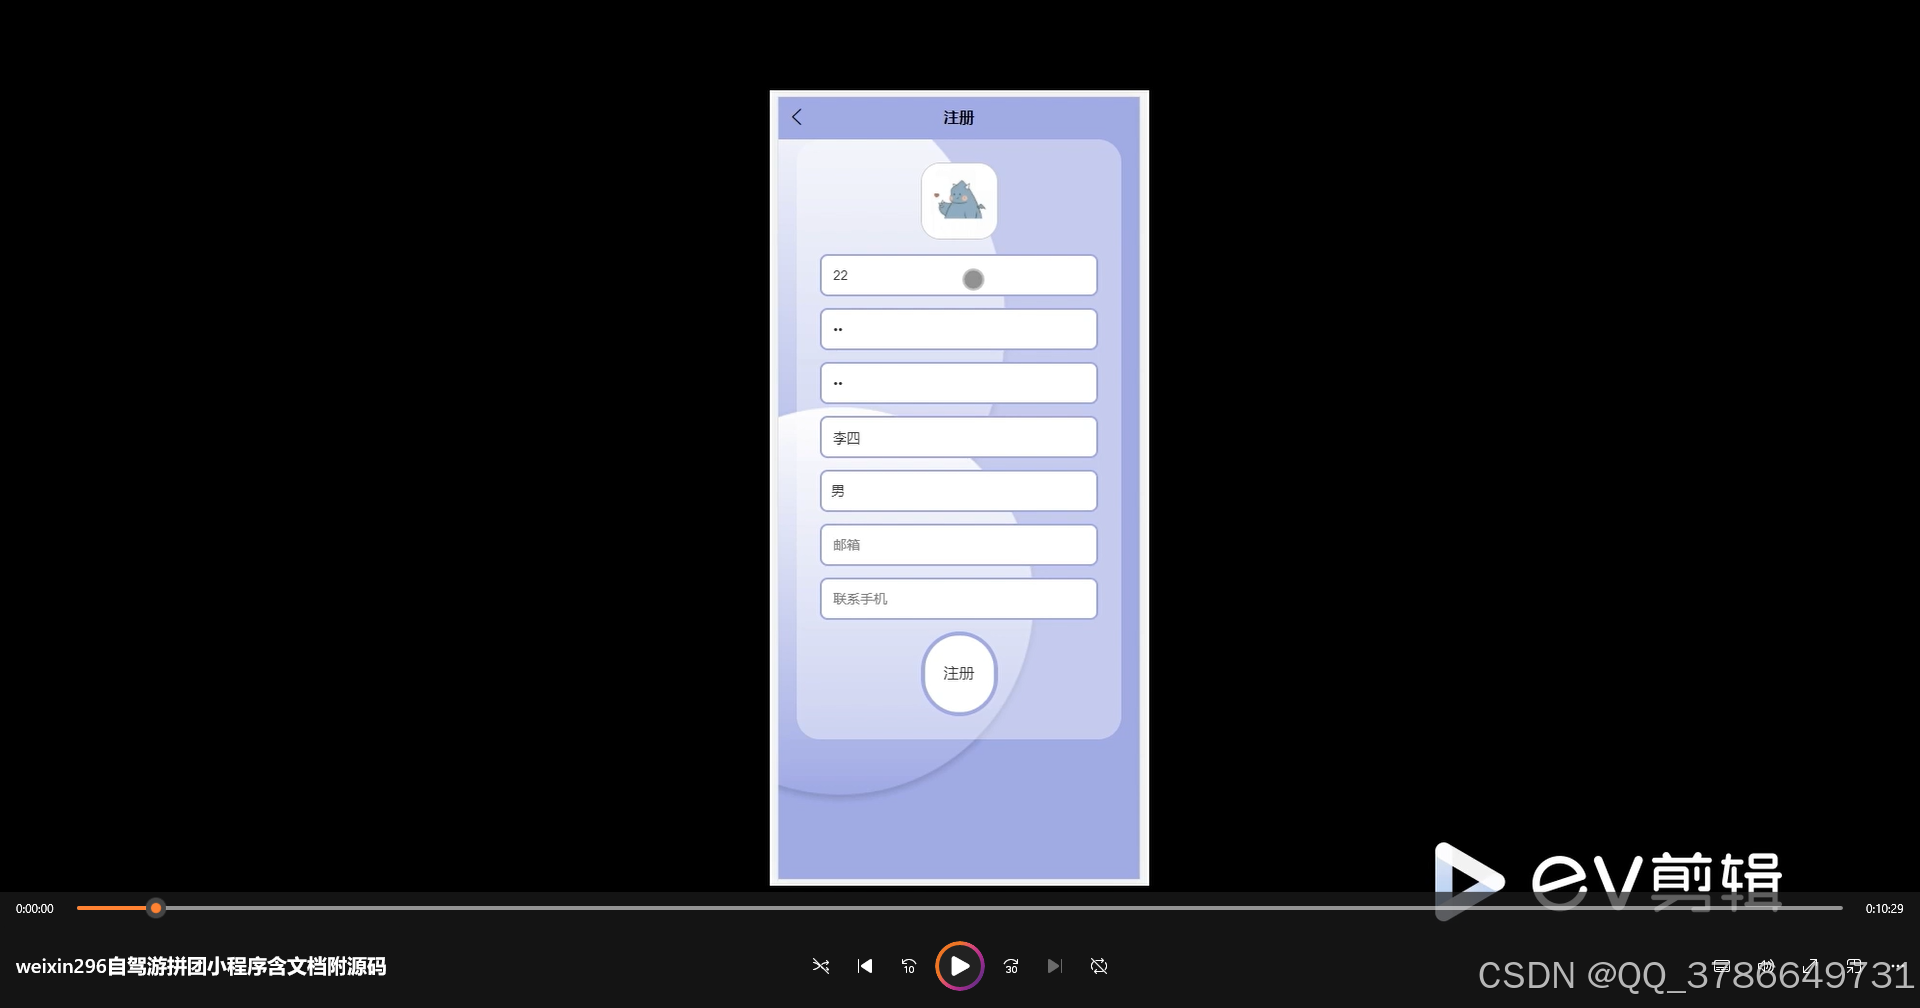Toggle shuffle in the player controls
This screenshot has width=1920, height=1008.
point(821,966)
